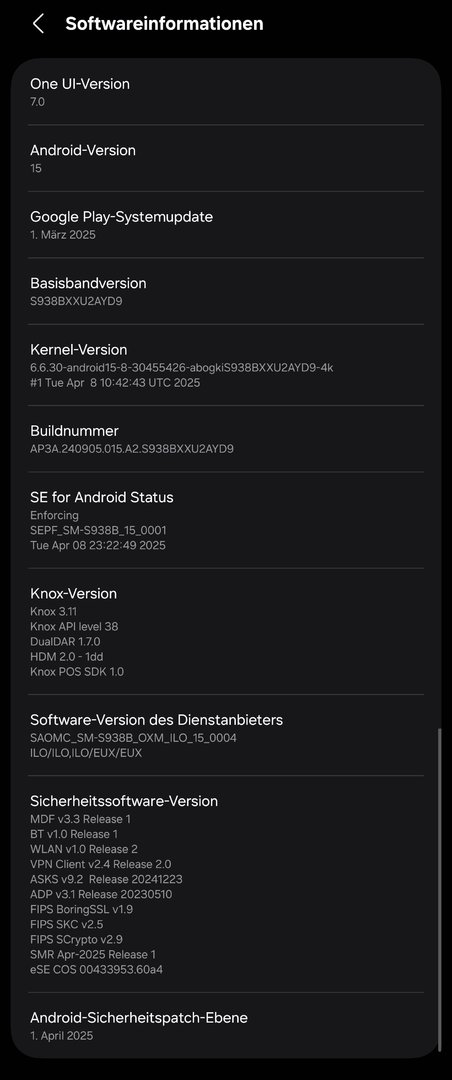The width and height of the screenshot is (452, 1080).
Task: Select SE for Android Status item
Action: click(x=226, y=520)
